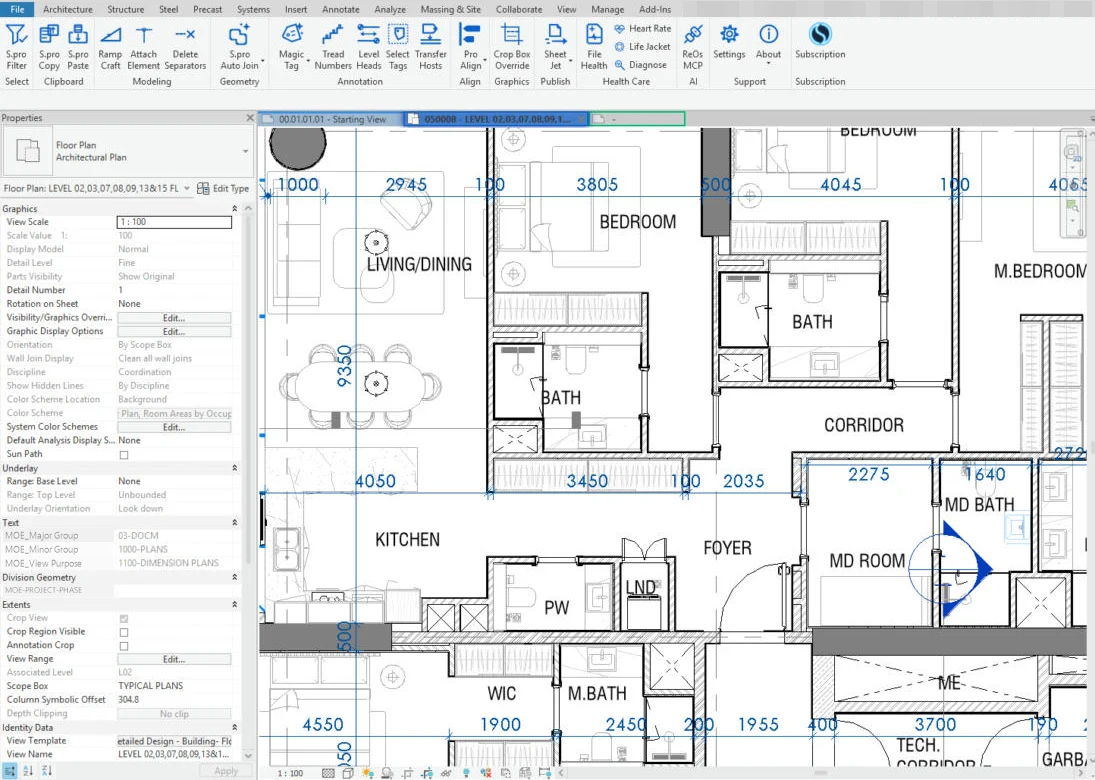Collapse the Graphics properties section
The width and height of the screenshot is (1095, 780).
point(235,209)
